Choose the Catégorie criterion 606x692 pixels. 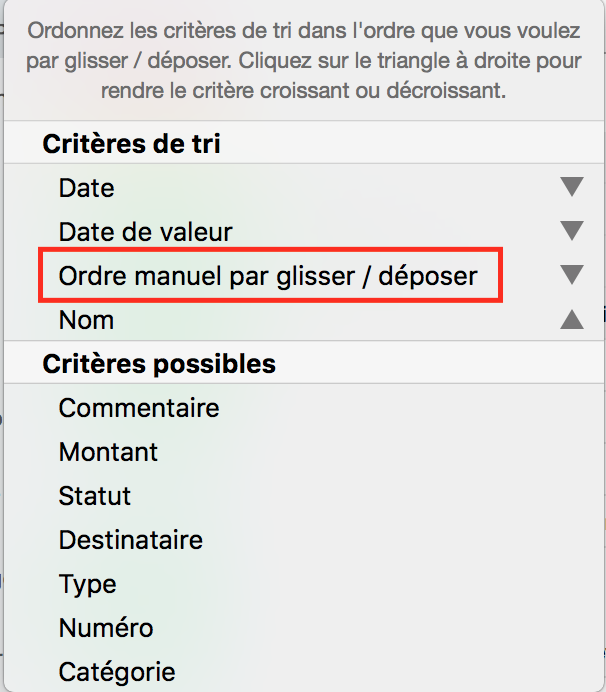pyautogui.click(x=117, y=672)
